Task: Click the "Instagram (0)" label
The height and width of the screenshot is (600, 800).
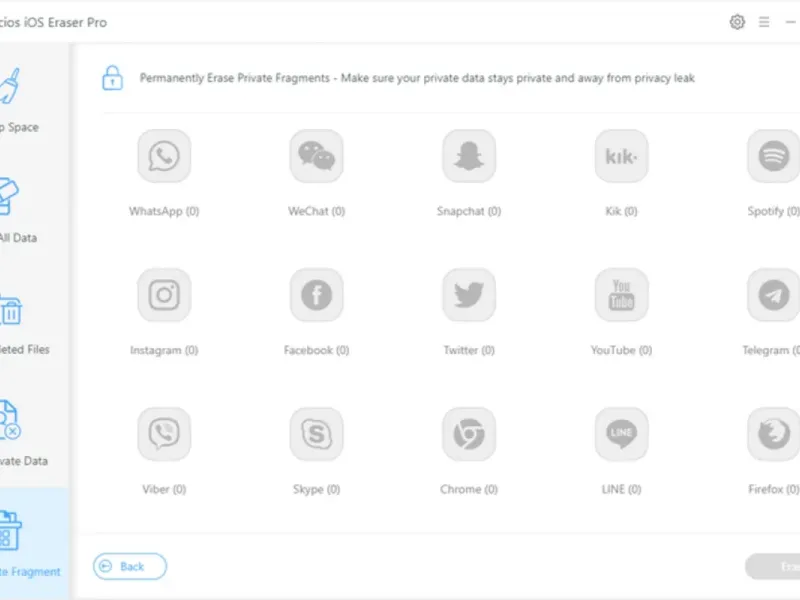Action: pos(164,350)
